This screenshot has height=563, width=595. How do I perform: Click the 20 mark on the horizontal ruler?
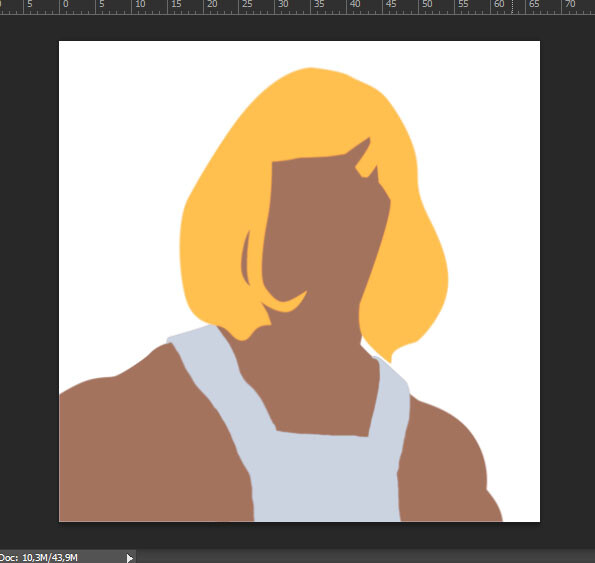click(212, 4)
